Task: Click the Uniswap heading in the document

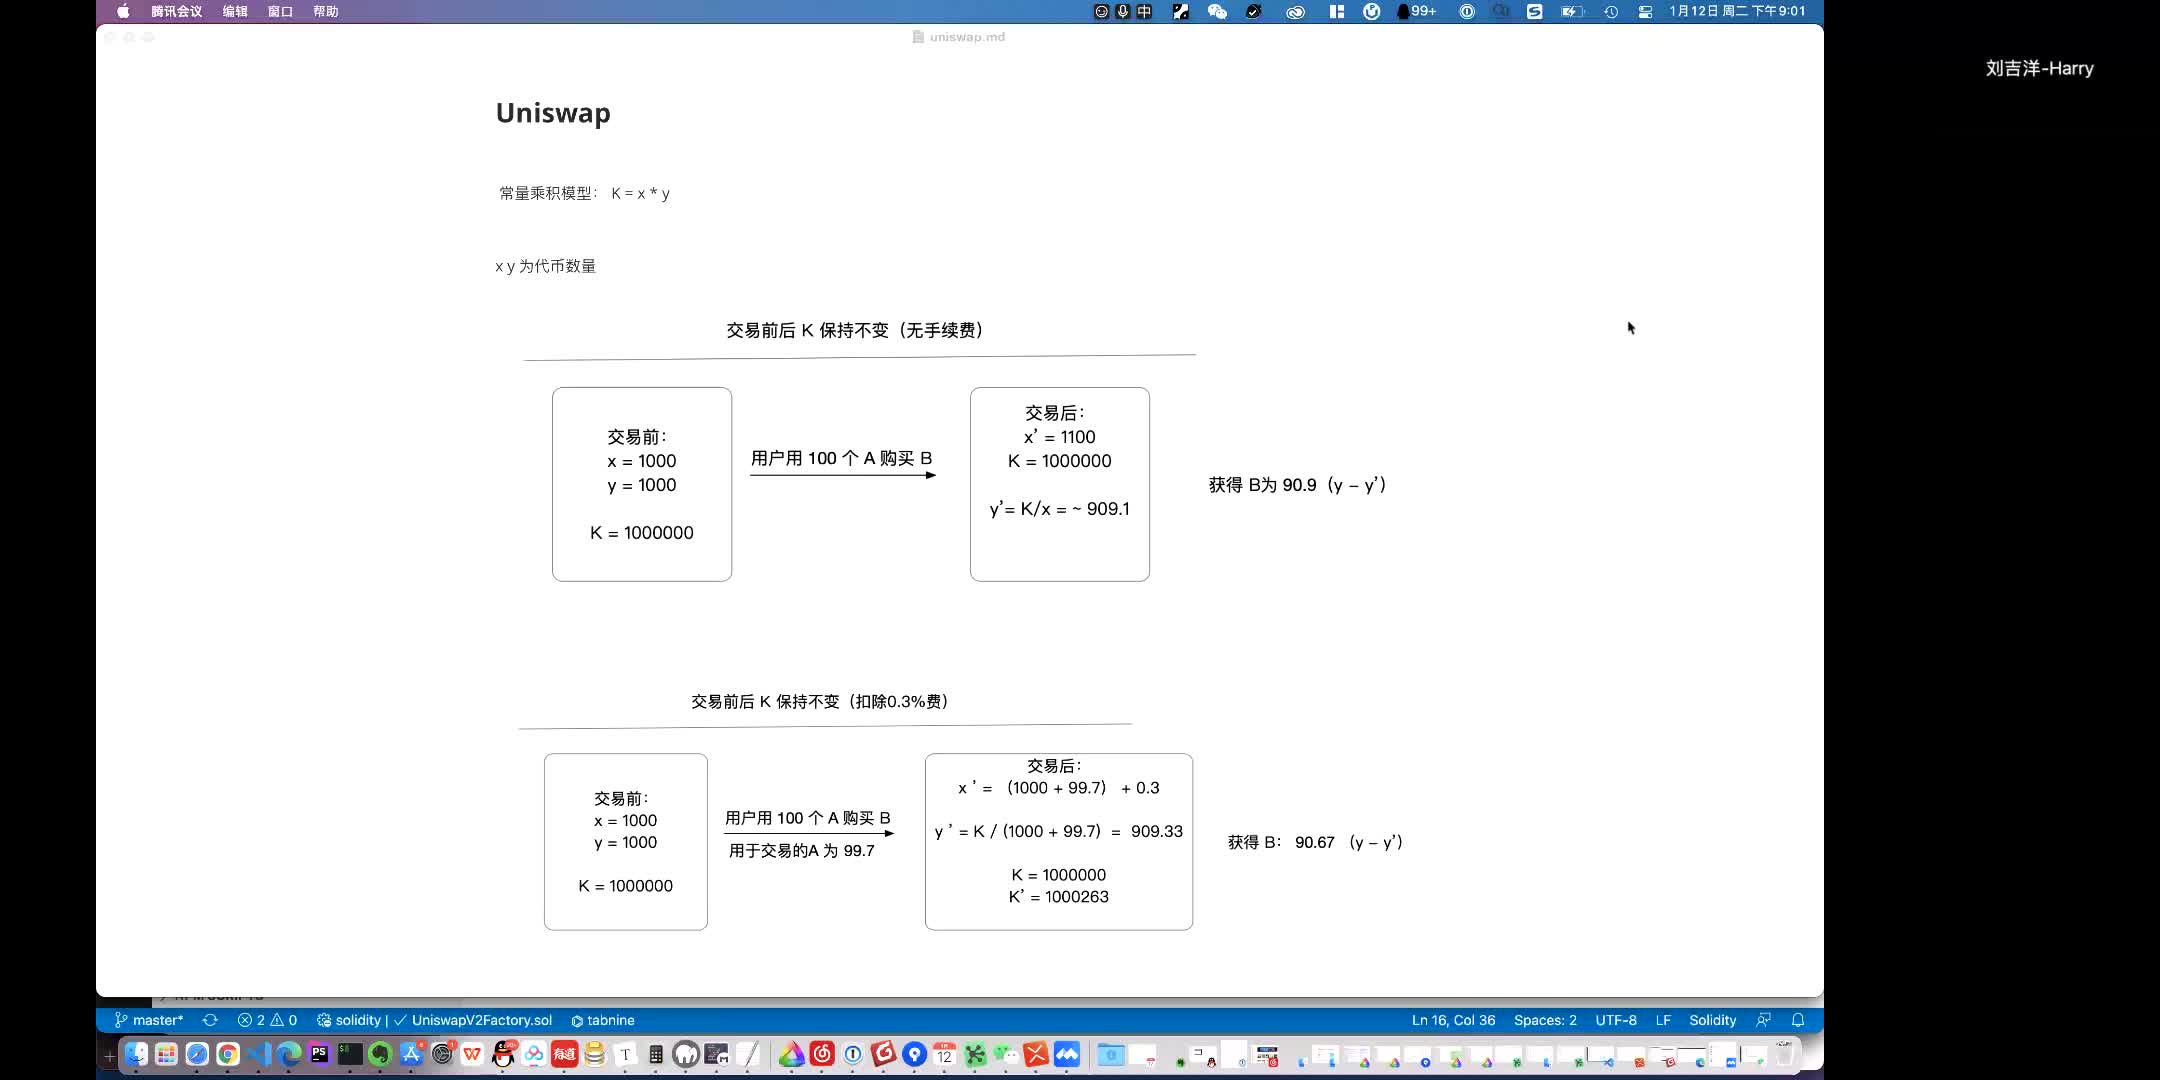Action: pos(553,113)
